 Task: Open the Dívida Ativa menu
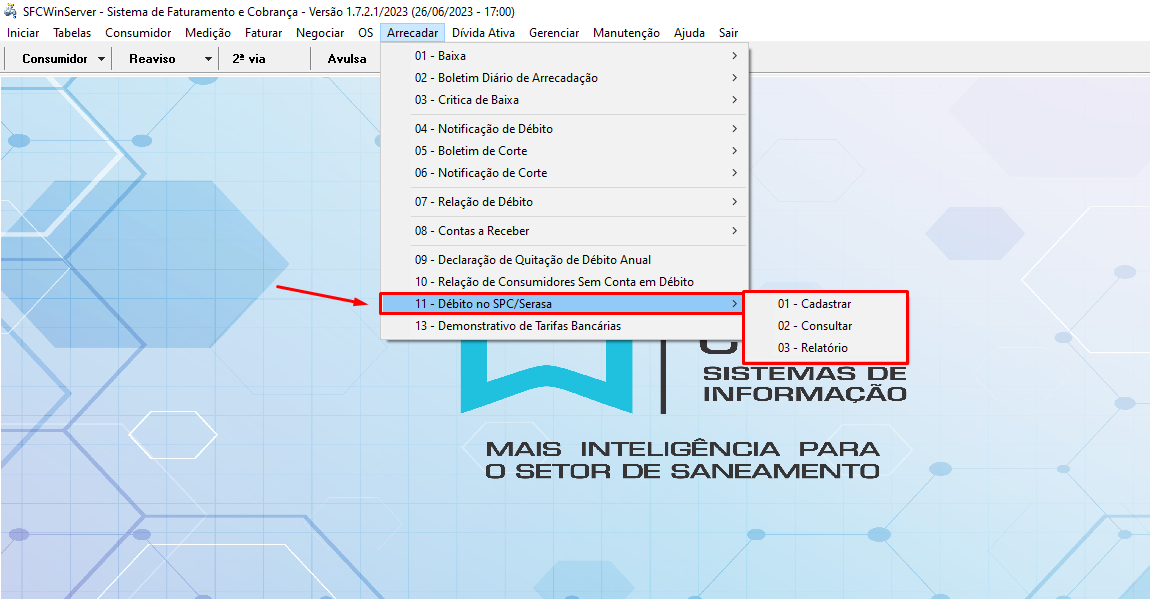click(x=483, y=33)
